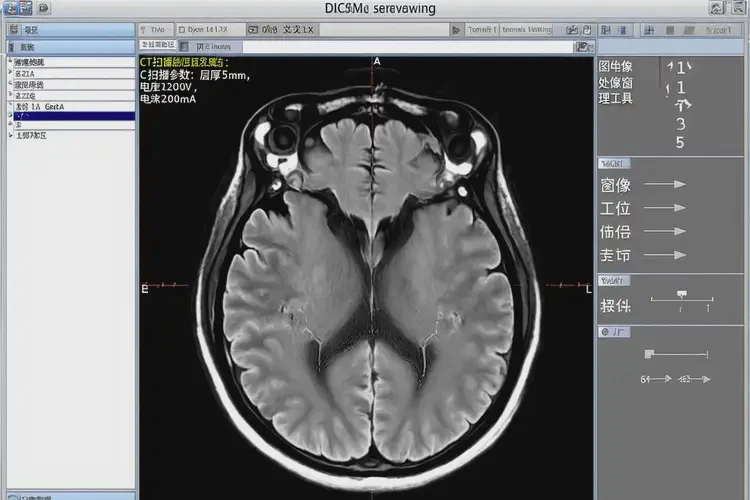
Task: Adjust the slider next to 报件 label
Action: [682, 294]
